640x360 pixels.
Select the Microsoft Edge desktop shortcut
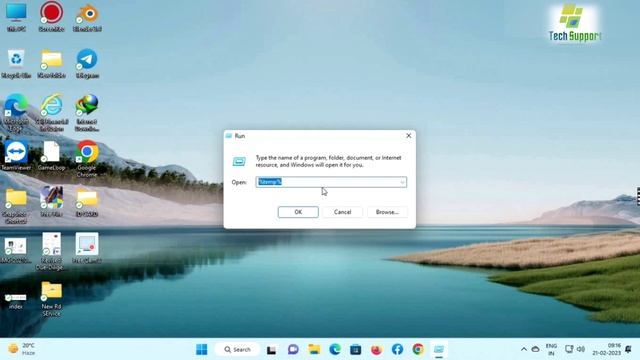coord(16,113)
